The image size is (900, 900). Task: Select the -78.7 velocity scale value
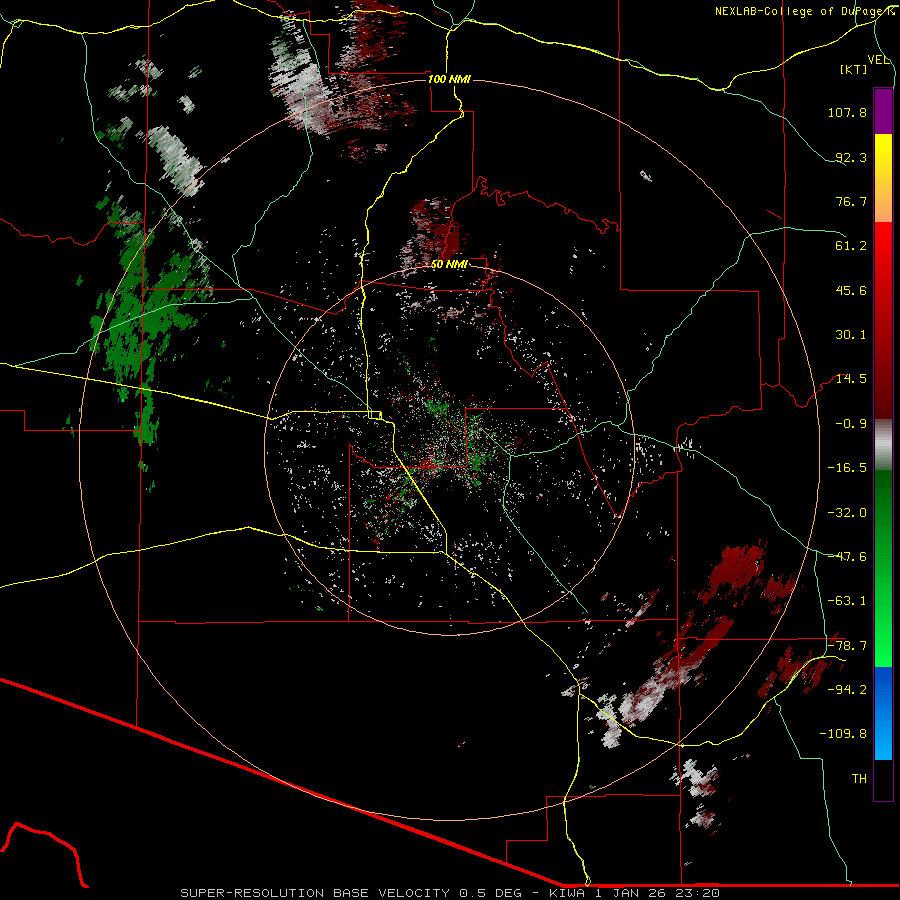coord(847,646)
